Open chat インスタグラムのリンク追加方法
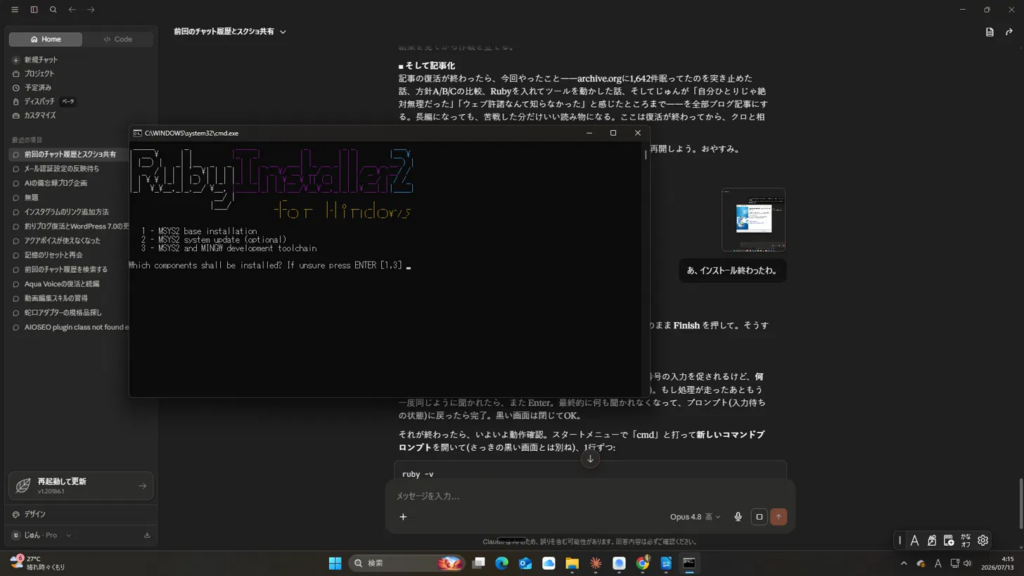 coord(67,212)
